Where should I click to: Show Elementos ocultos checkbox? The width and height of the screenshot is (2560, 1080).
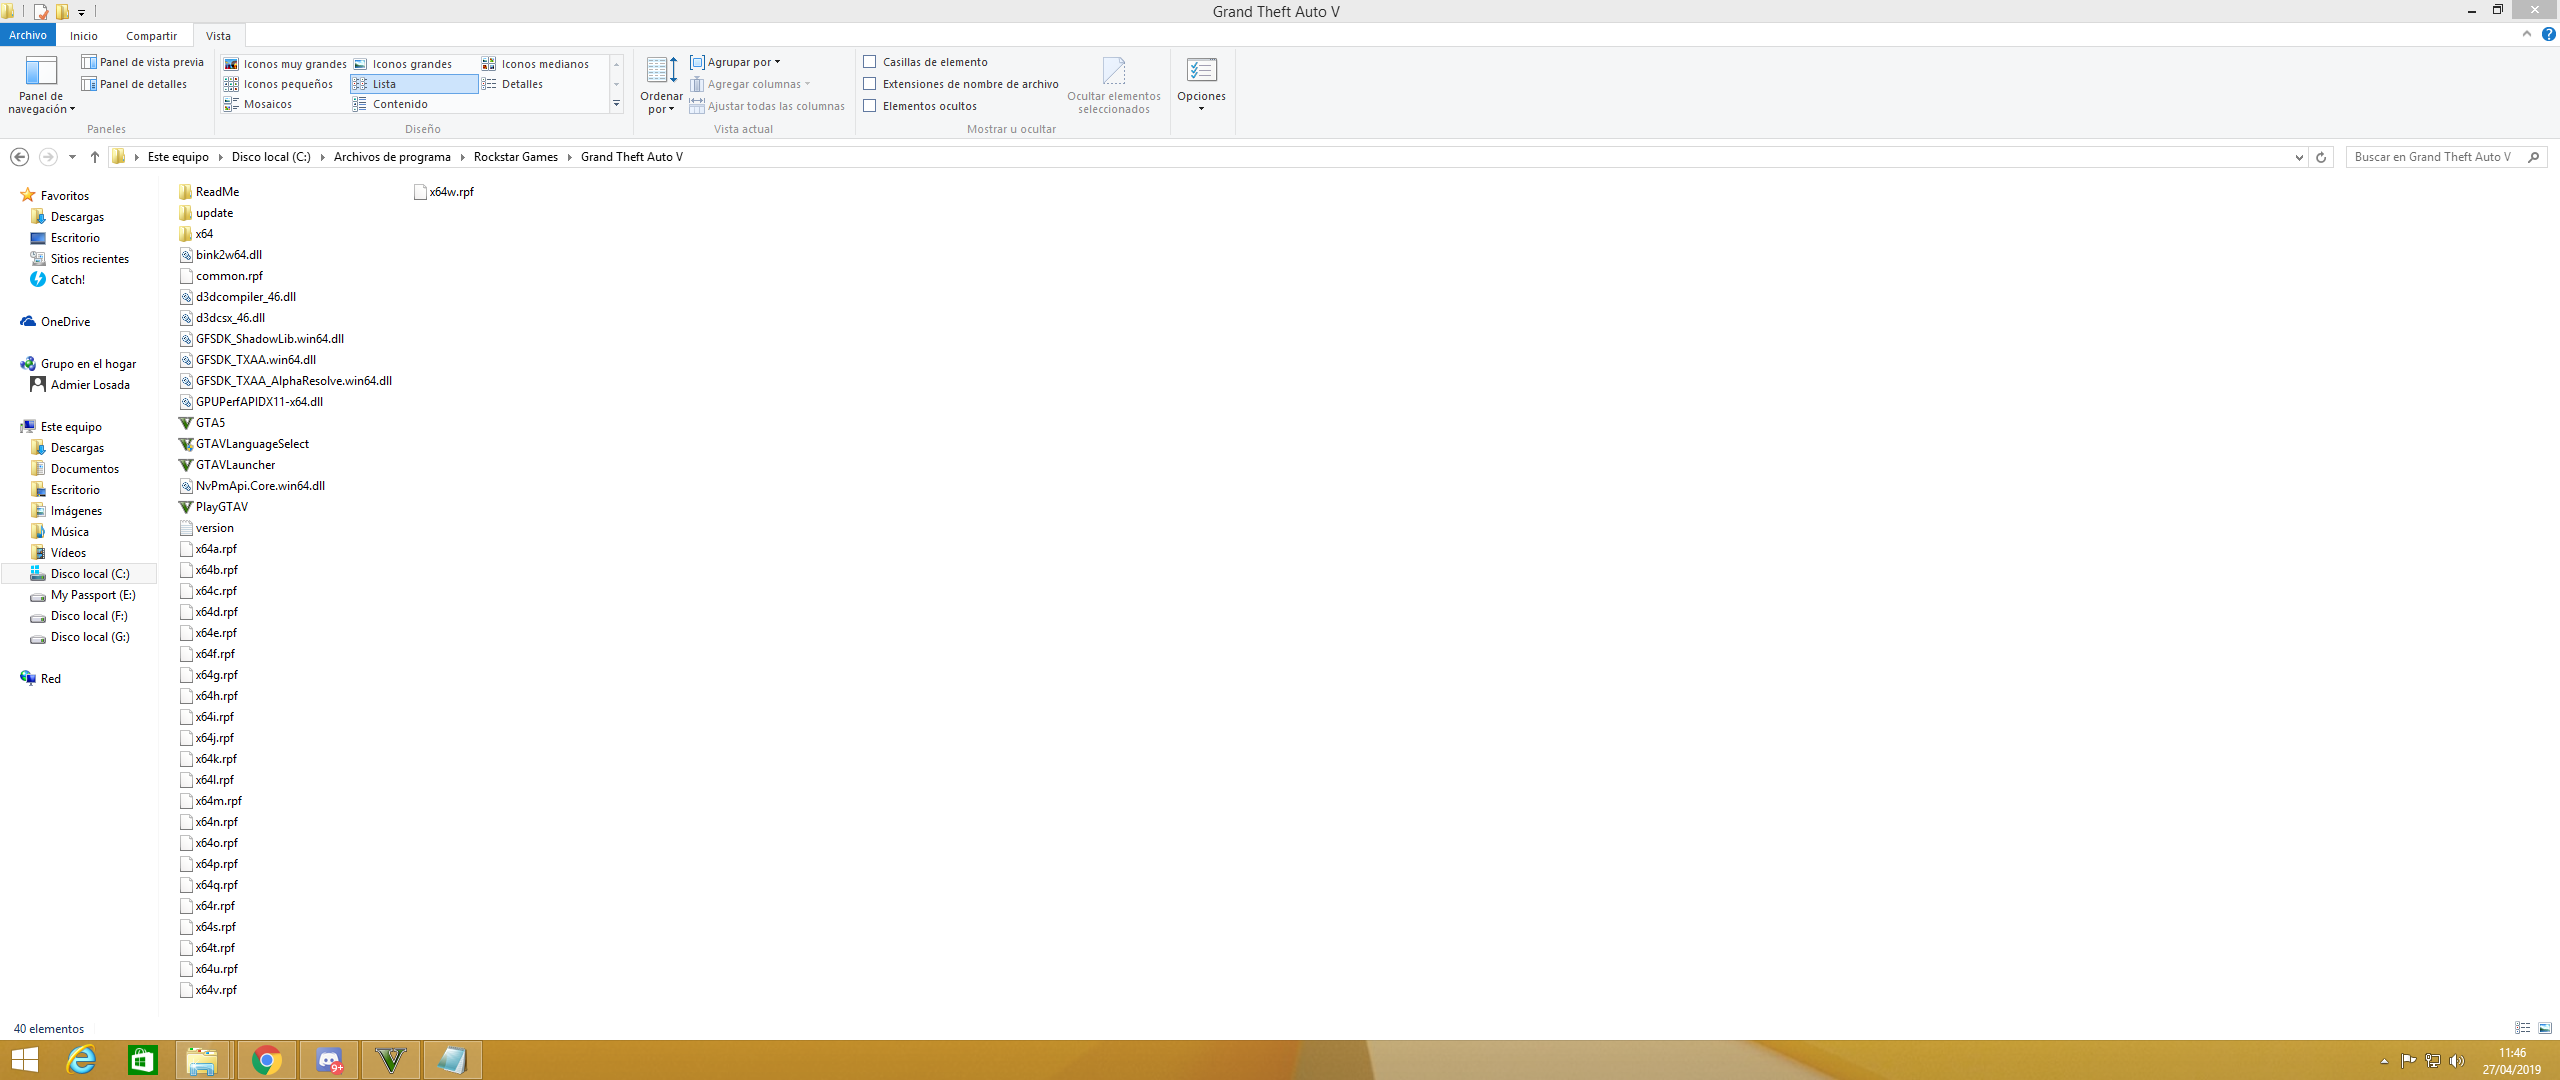coord(870,106)
